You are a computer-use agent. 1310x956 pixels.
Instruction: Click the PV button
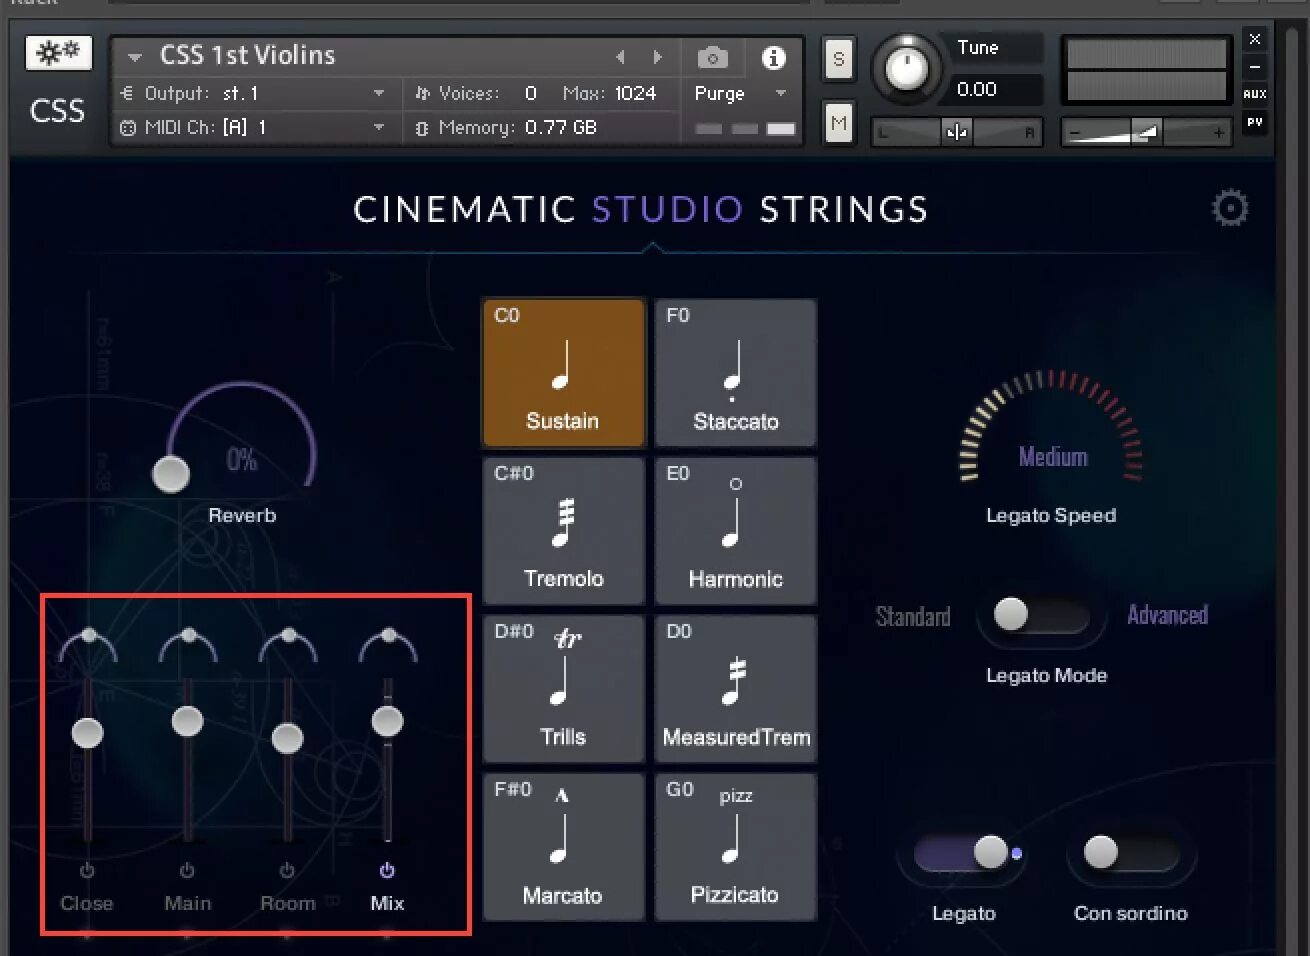click(1255, 122)
